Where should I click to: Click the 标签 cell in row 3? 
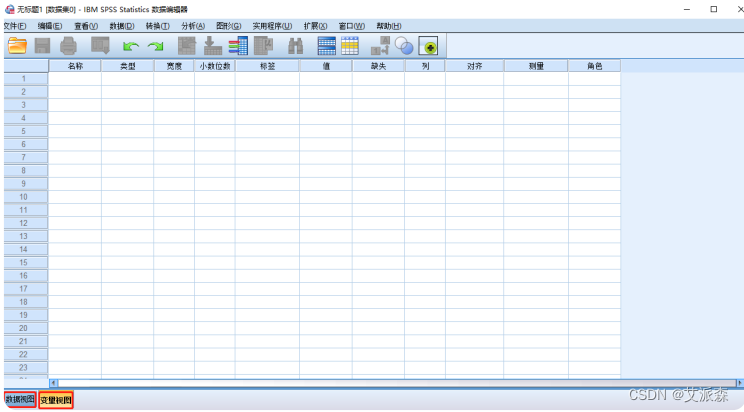click(x=268, y=105)
